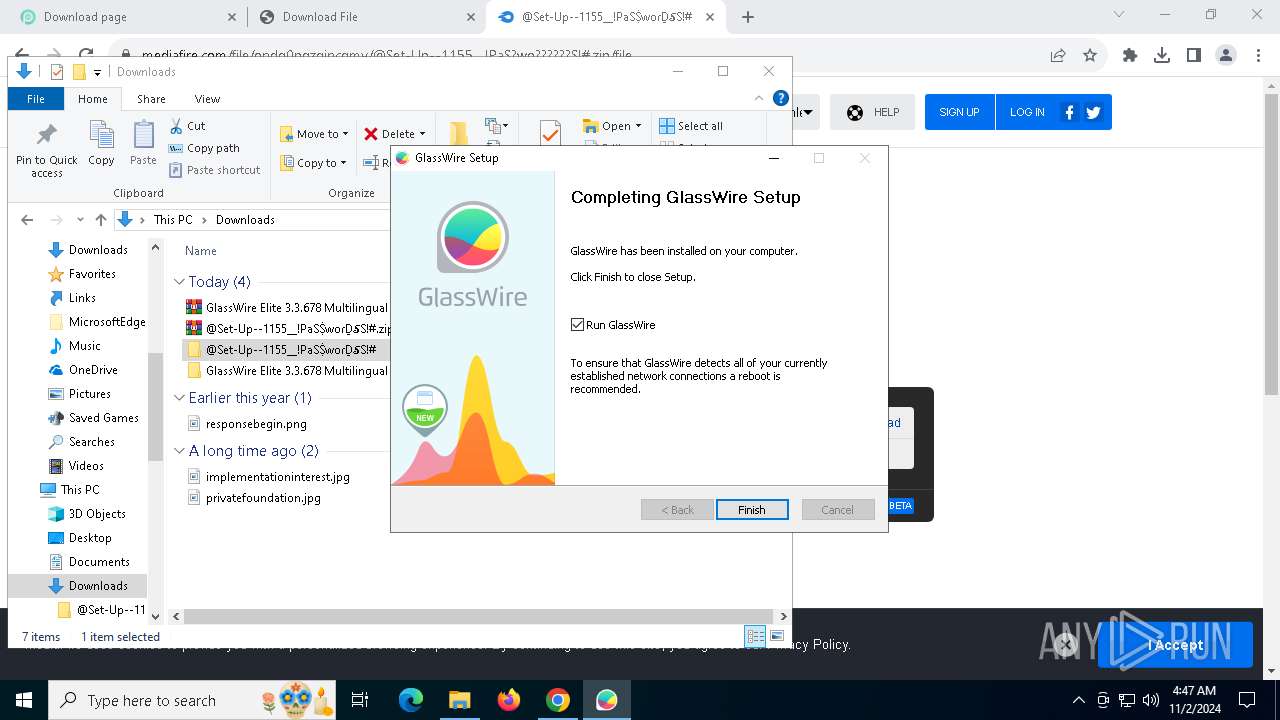
Task: Open Firefox from the taskbar
Action: click(509, 700)
